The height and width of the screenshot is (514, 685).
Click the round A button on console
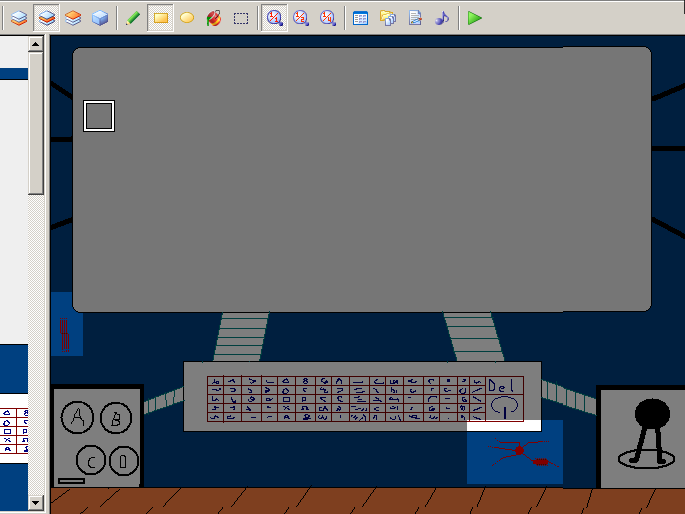tap(77, 417)
